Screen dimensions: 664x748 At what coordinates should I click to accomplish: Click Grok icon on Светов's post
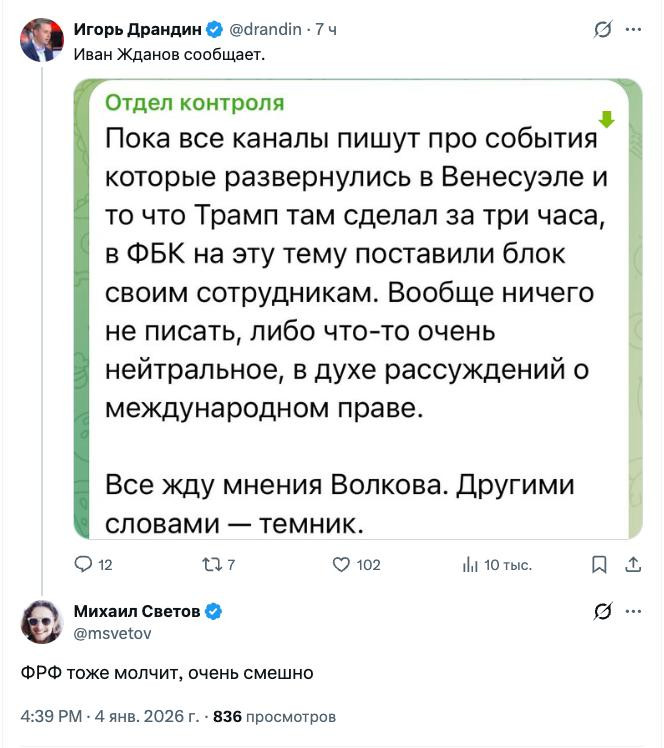[x=602, y=611]
